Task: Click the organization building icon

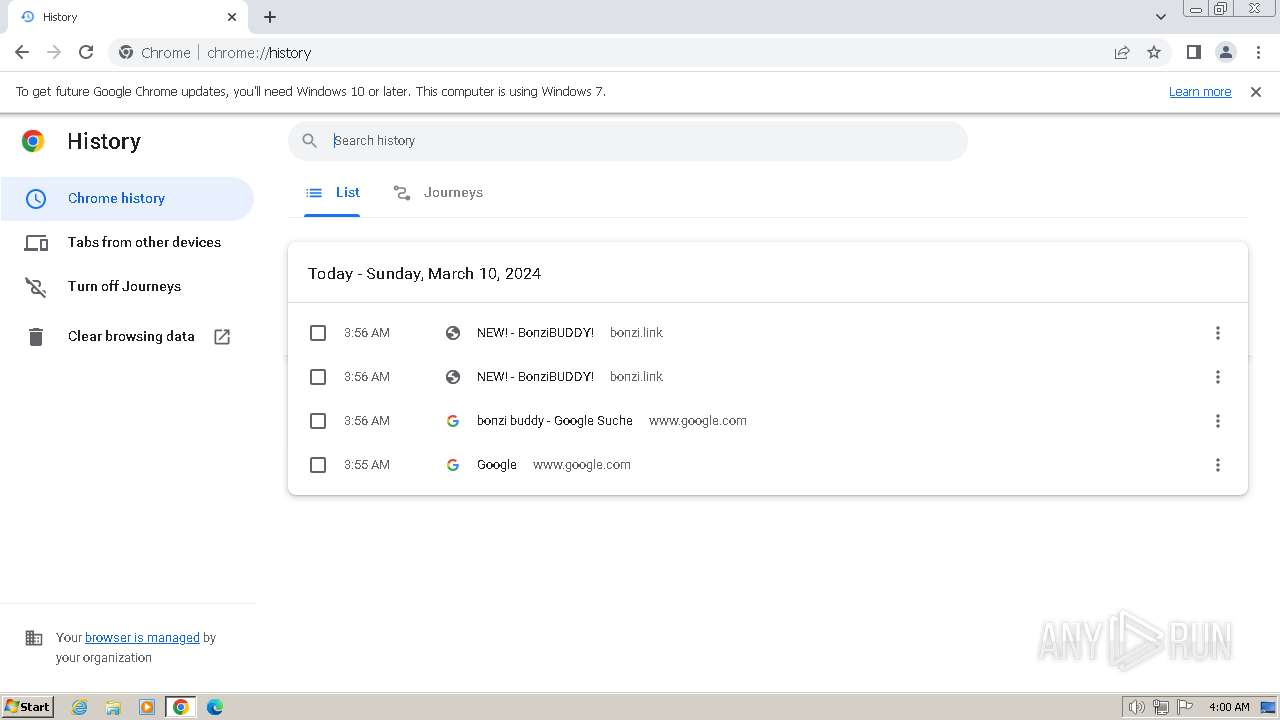Action: click(34, 638)
